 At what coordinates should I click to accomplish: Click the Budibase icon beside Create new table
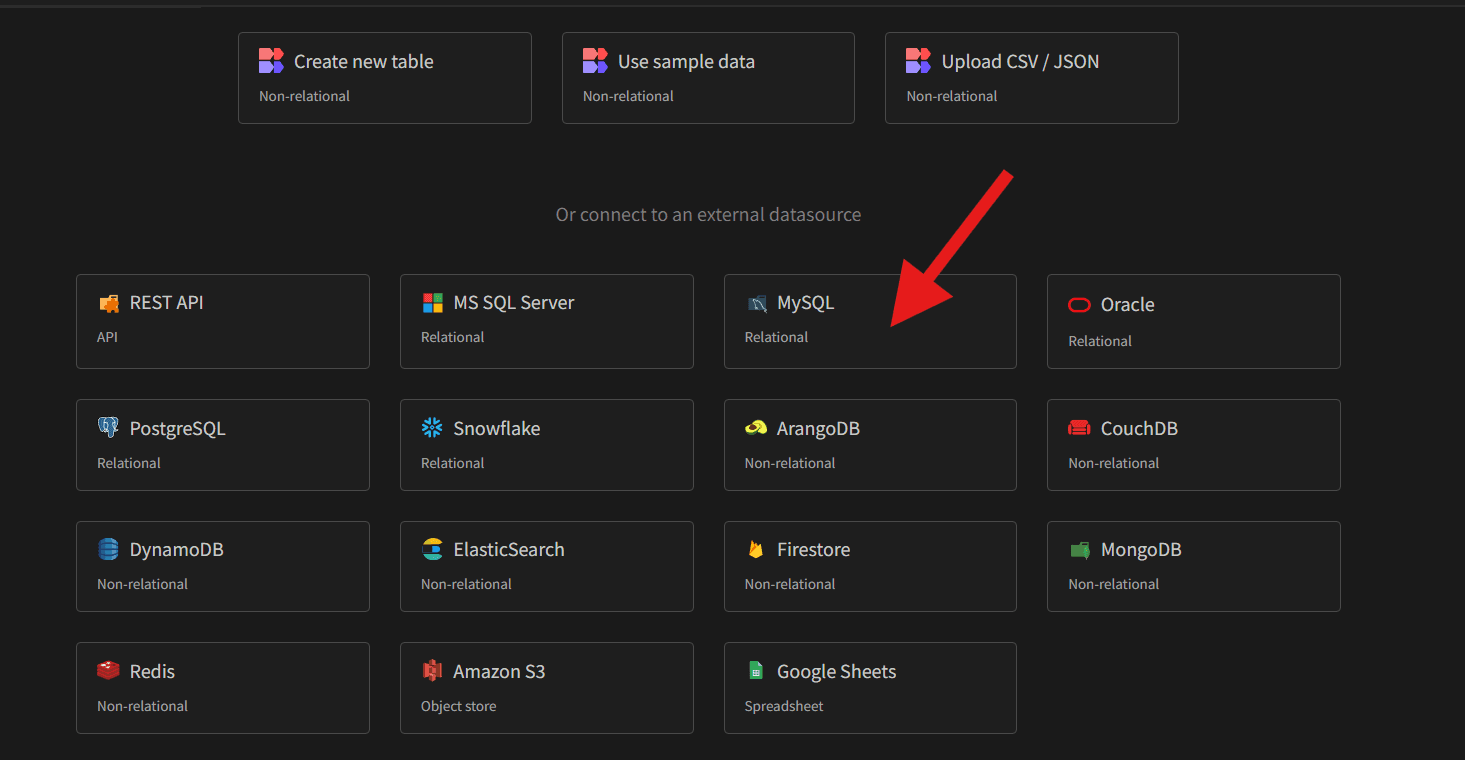coord(271,61)
